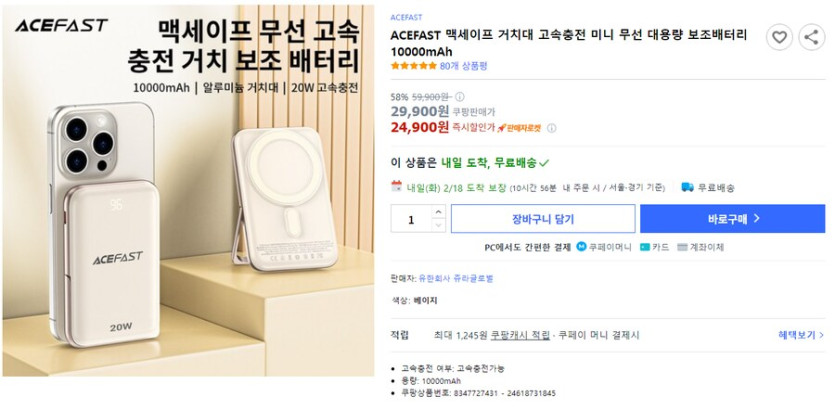
Task: Open seller 유한회사 쥬라글로벌 link
Action: click(455, 278)
